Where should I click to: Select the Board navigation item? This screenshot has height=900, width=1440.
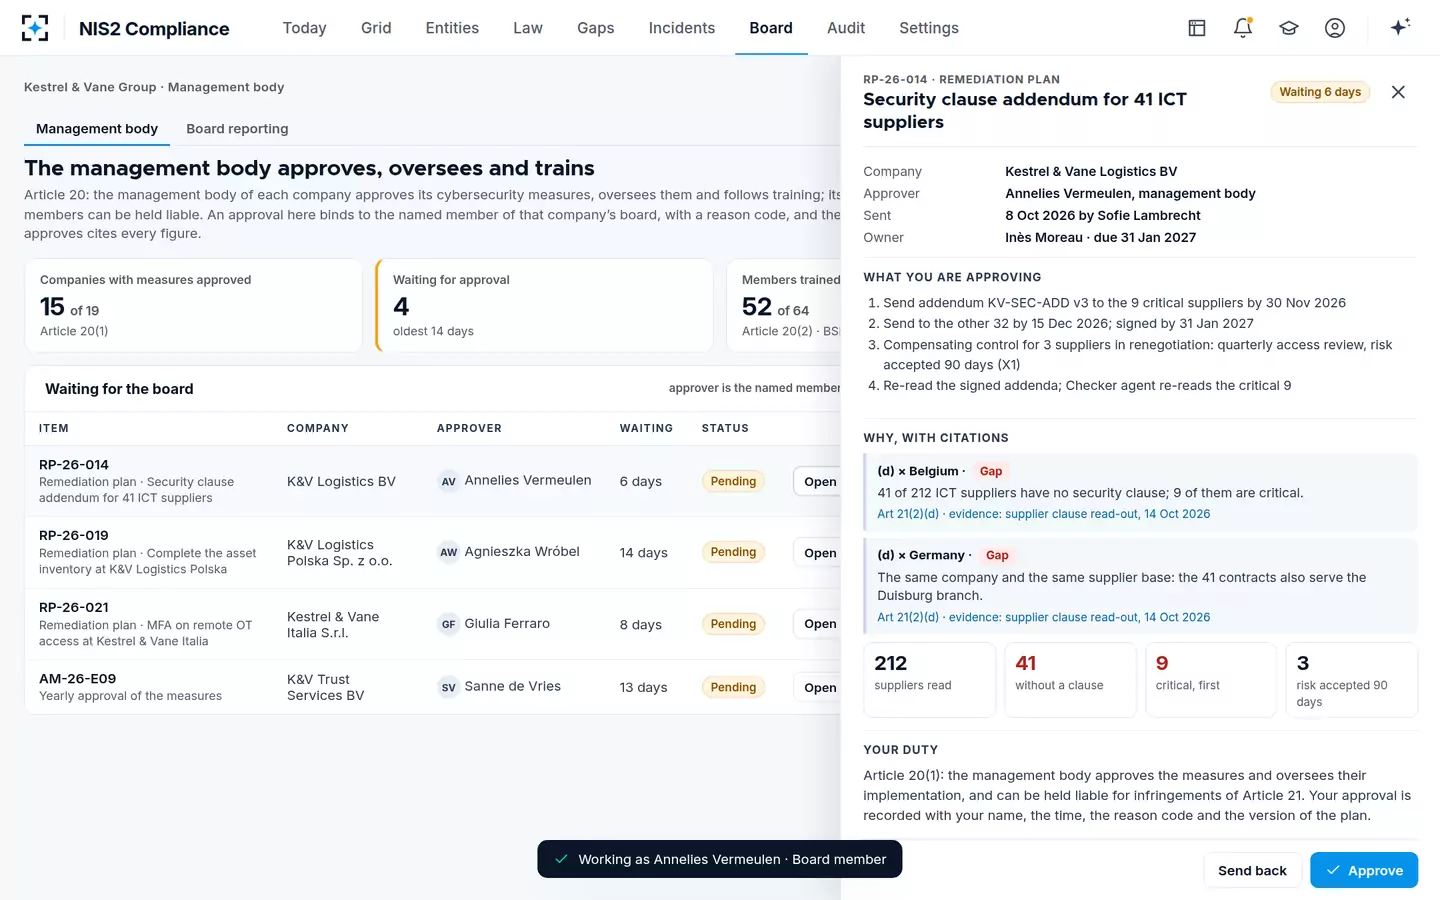point(771,28)
